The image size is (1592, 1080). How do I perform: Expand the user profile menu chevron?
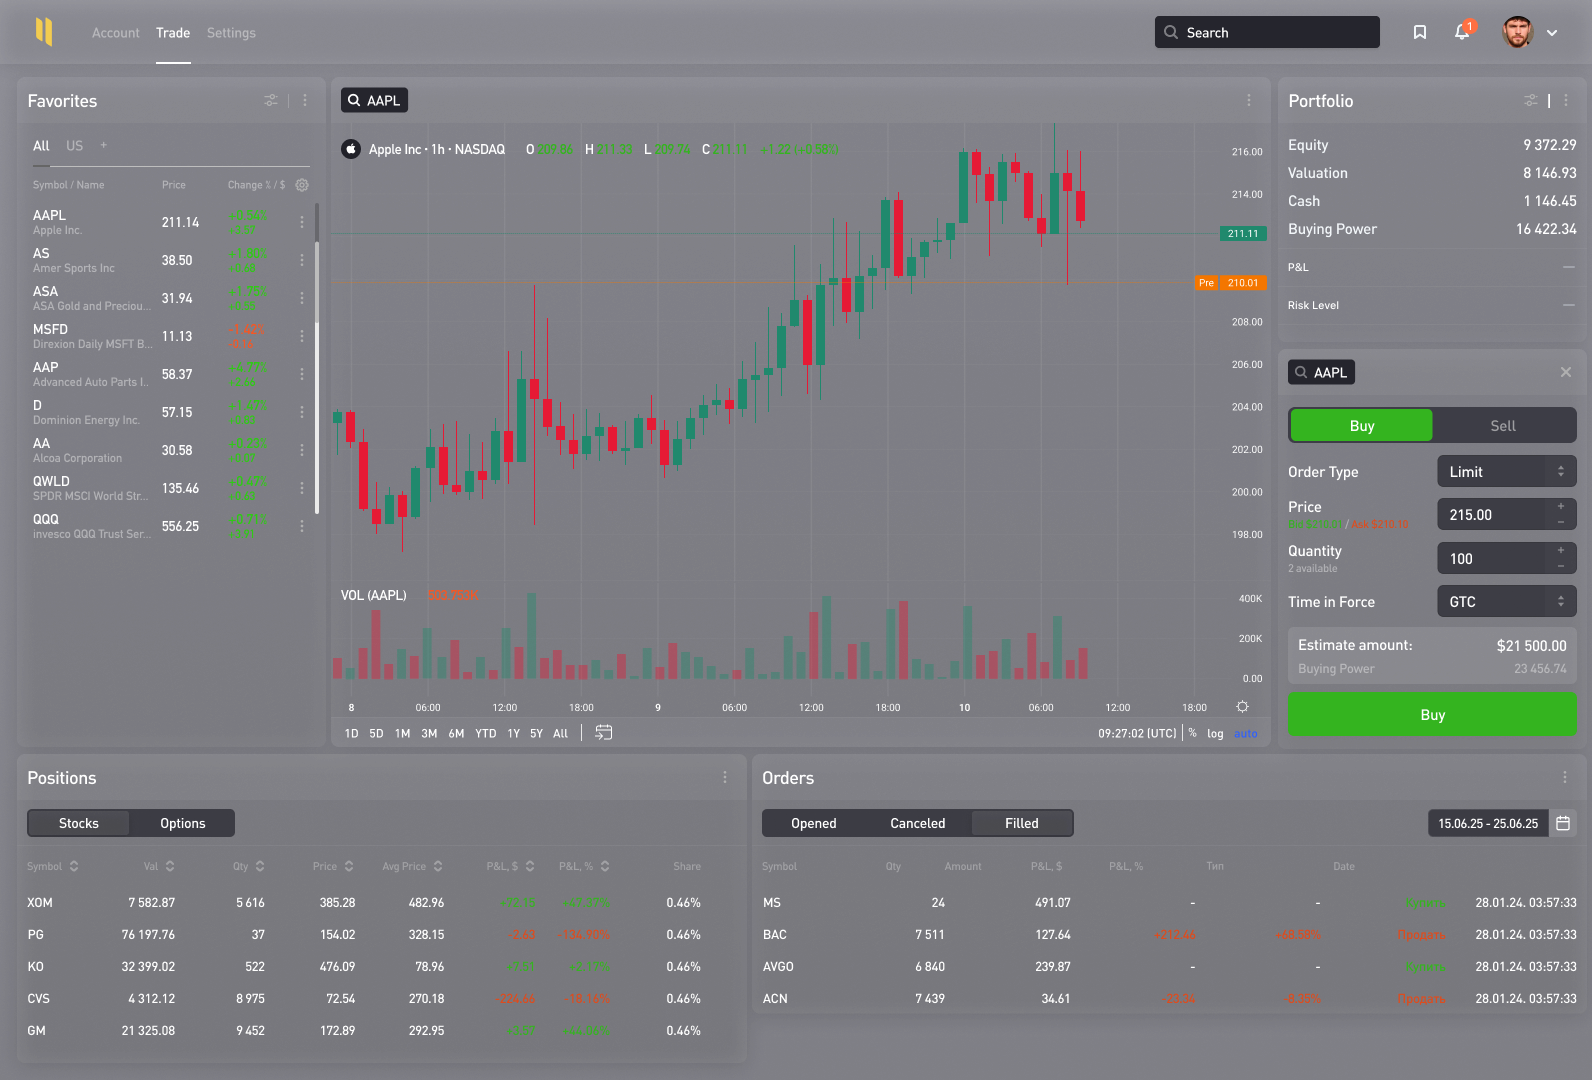click(1552, 33)
